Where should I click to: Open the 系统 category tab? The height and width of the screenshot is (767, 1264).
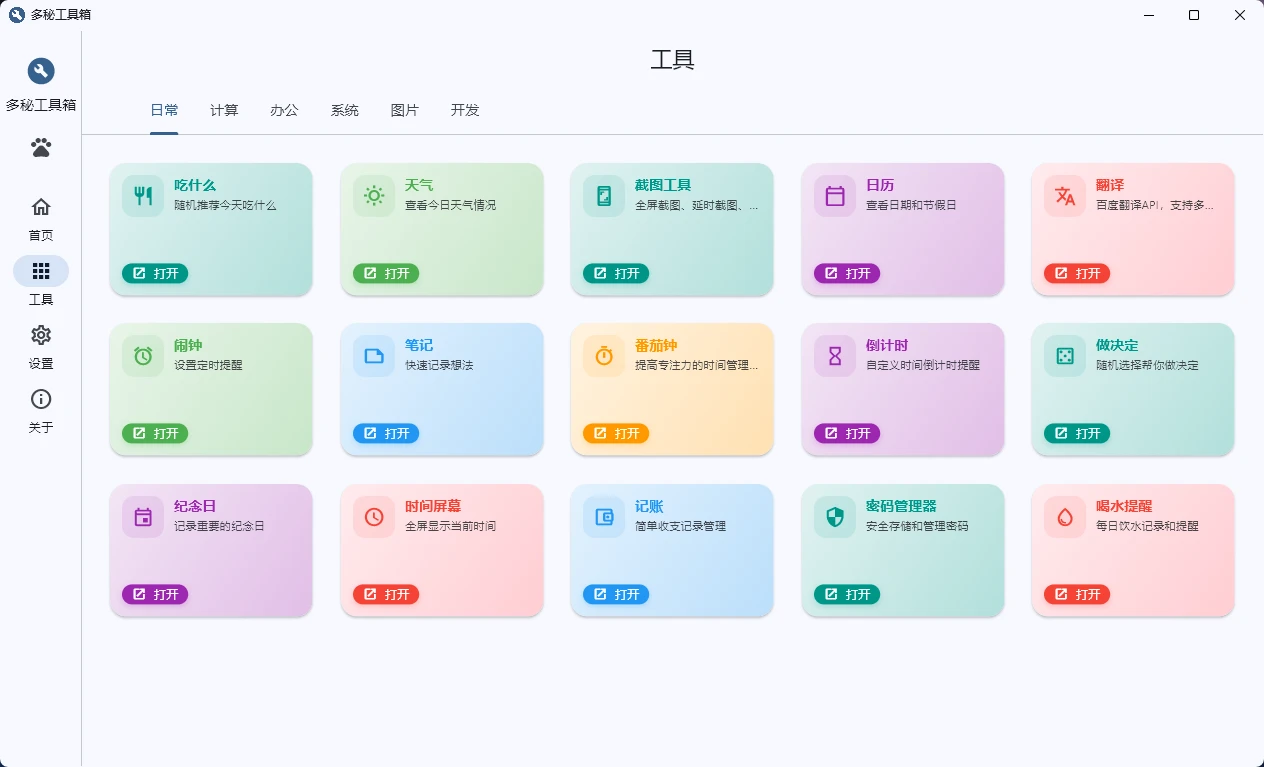point(344,111)
